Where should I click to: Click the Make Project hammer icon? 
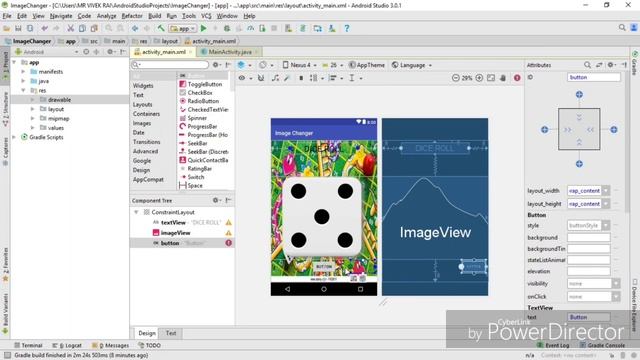(161, 28)
